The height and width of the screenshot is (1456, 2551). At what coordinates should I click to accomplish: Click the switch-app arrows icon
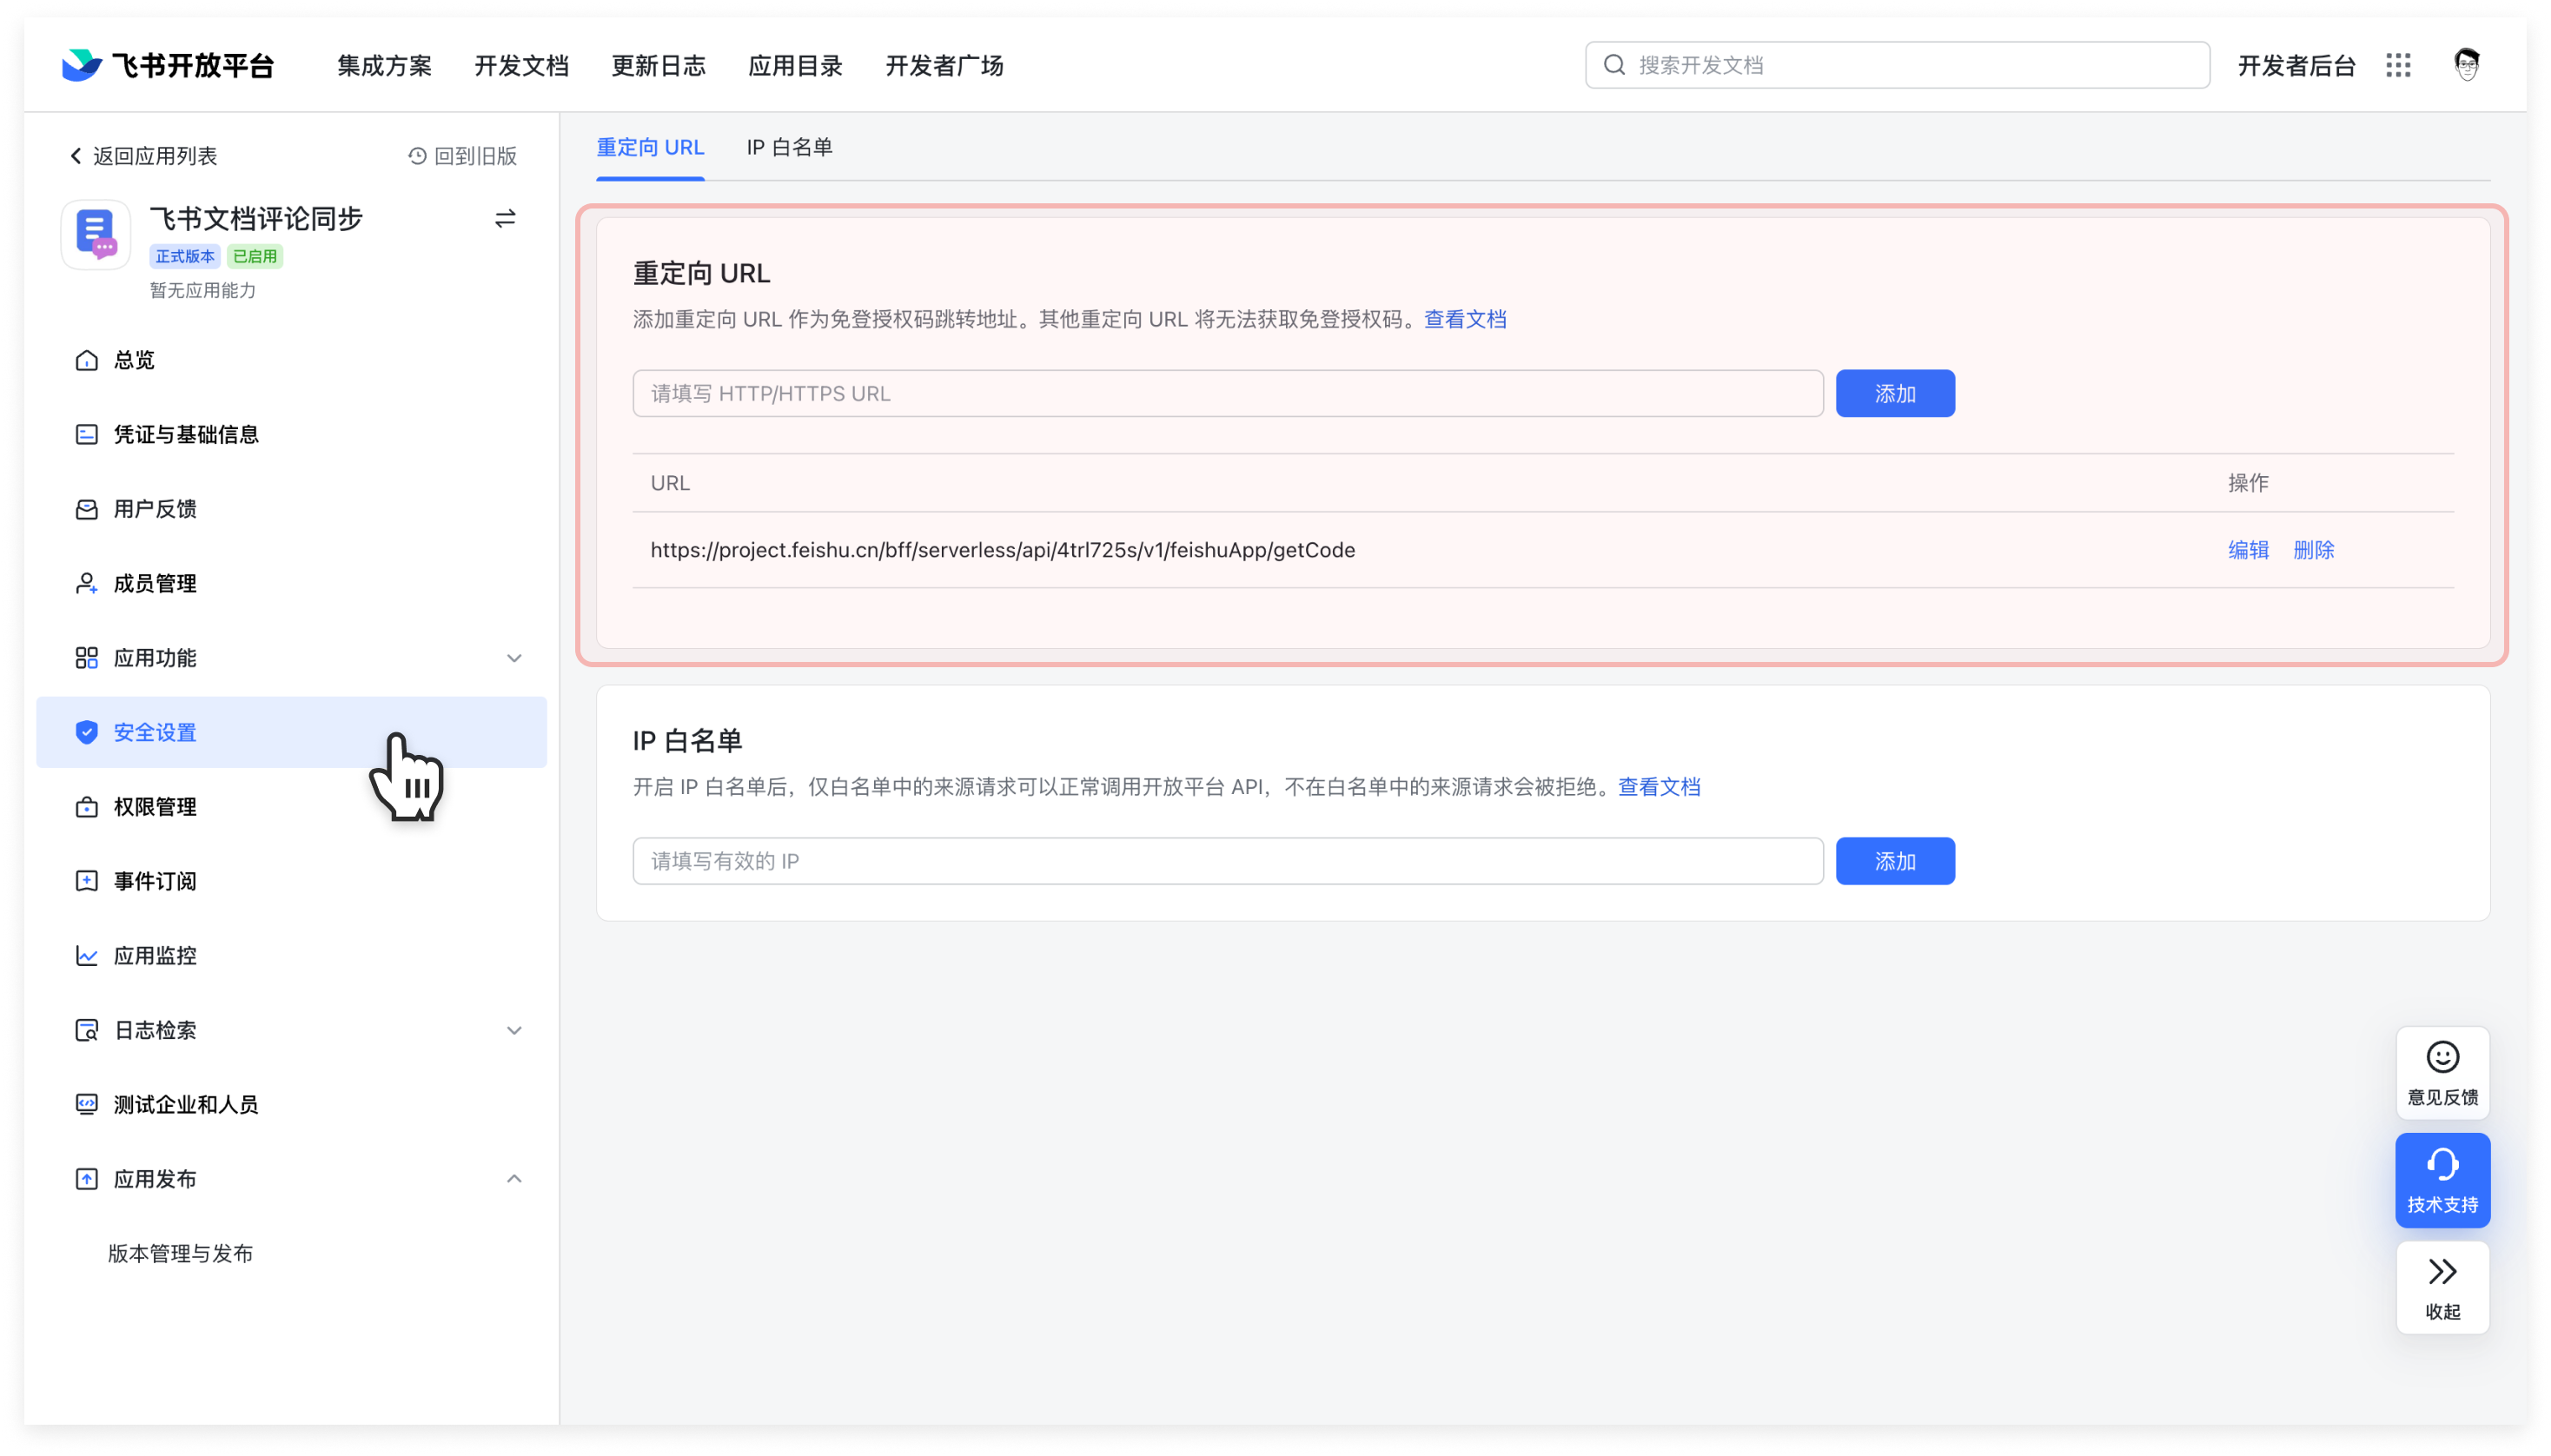point(505,218)
